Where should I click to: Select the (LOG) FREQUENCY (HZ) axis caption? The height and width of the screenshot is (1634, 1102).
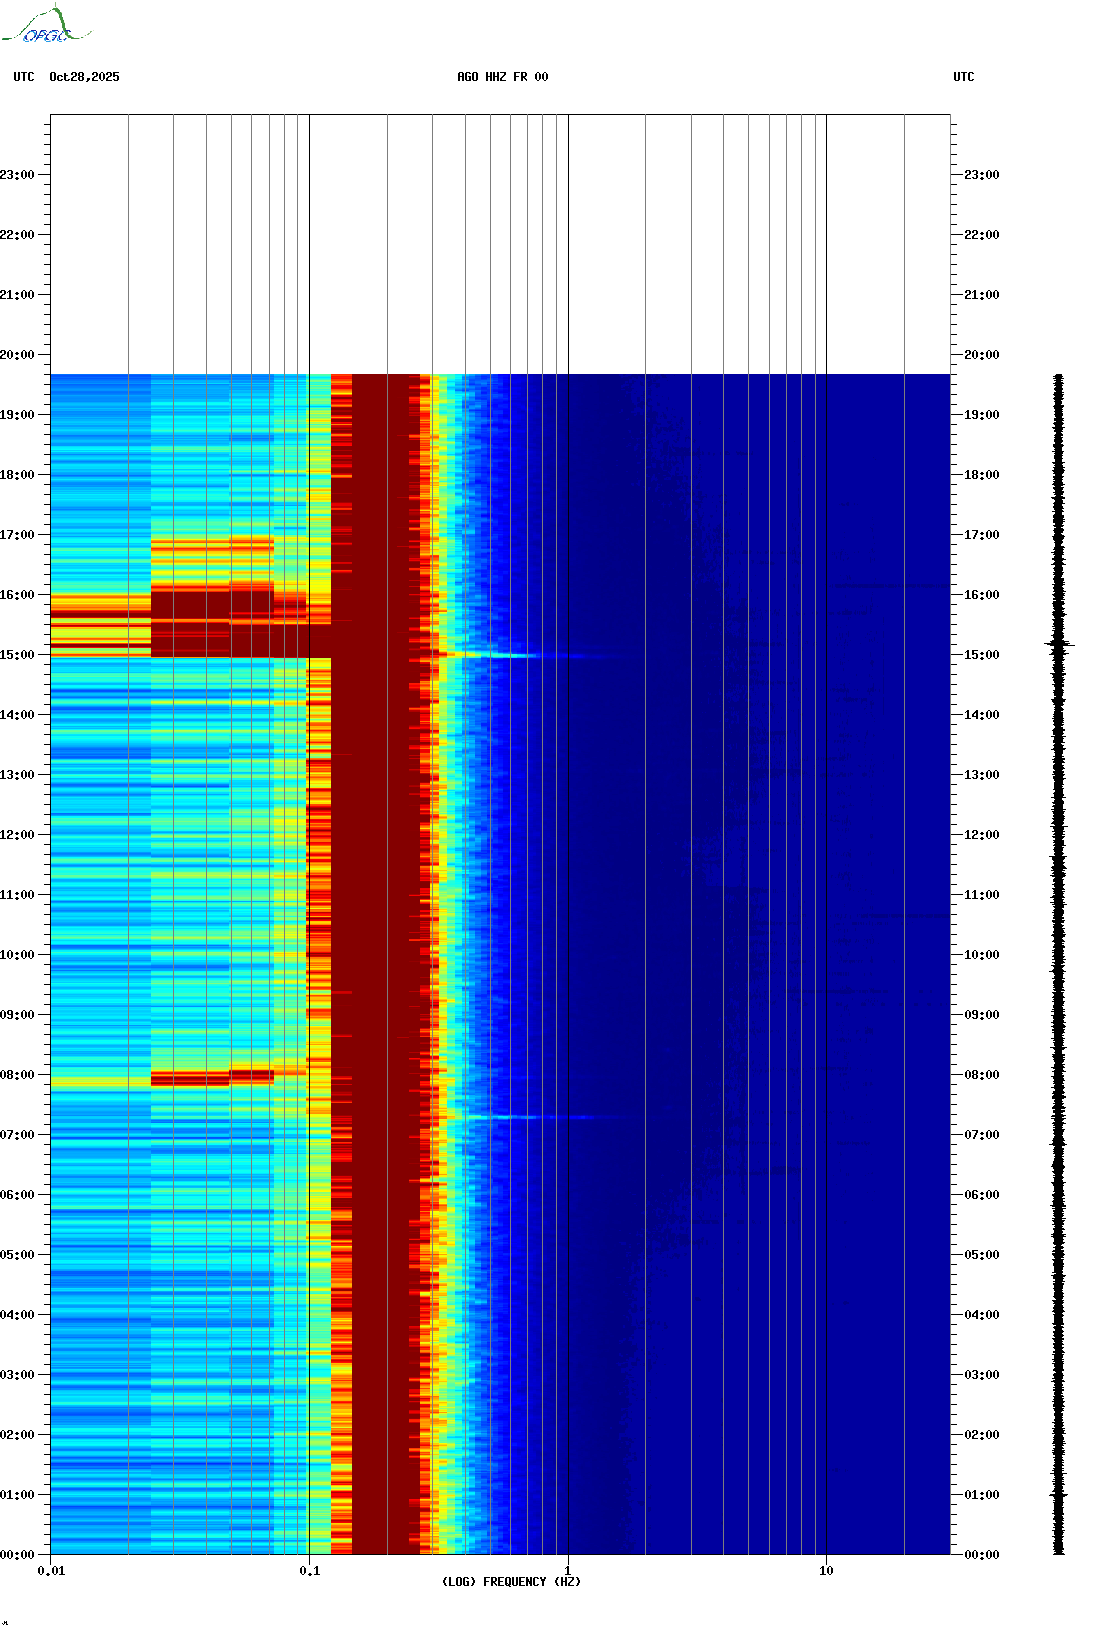(511, 1582)
